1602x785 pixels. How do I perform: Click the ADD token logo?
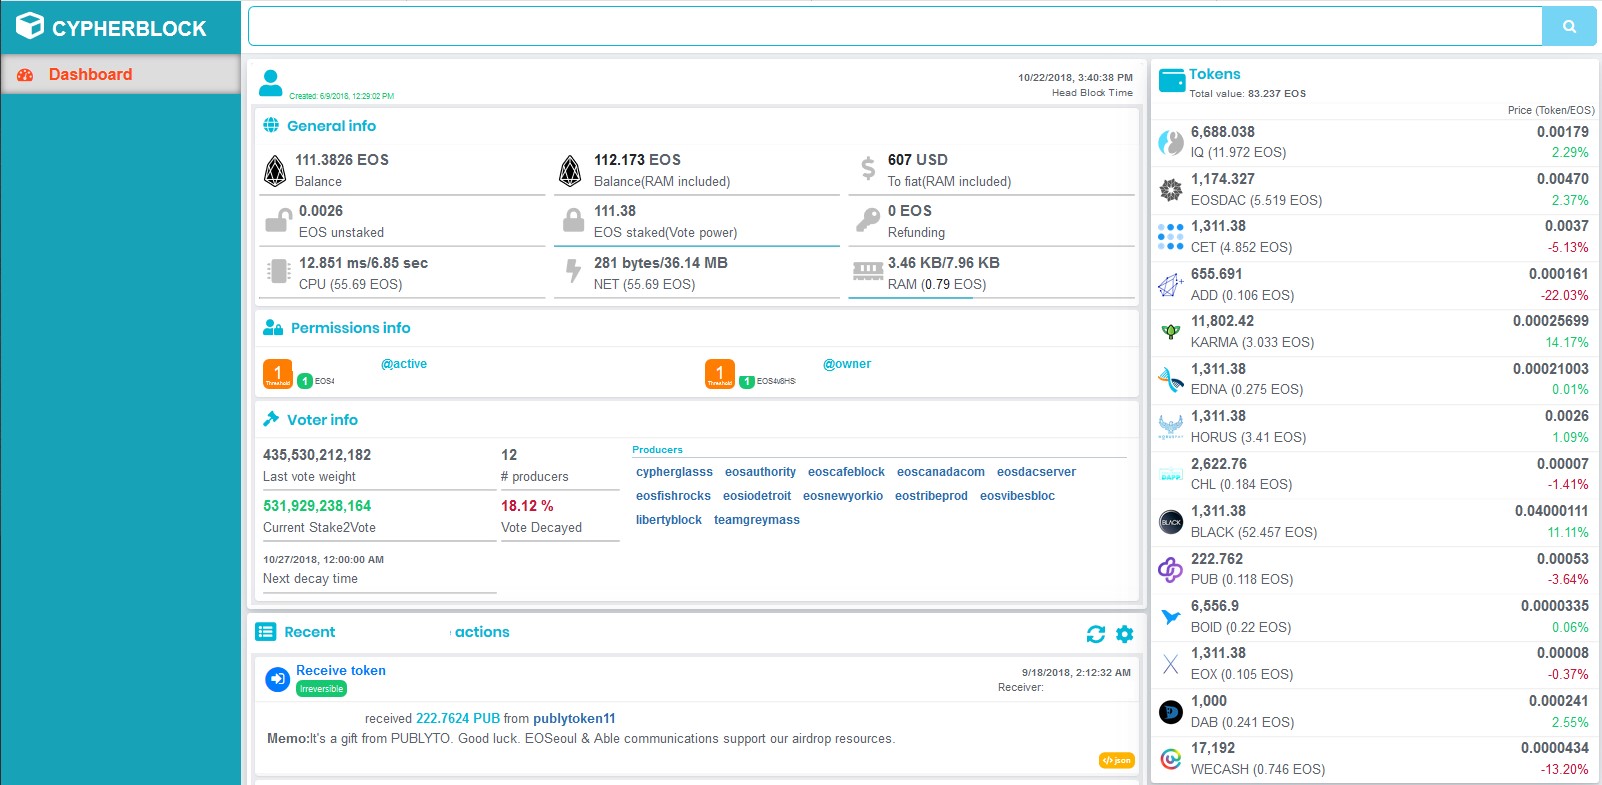(1171, 284)
